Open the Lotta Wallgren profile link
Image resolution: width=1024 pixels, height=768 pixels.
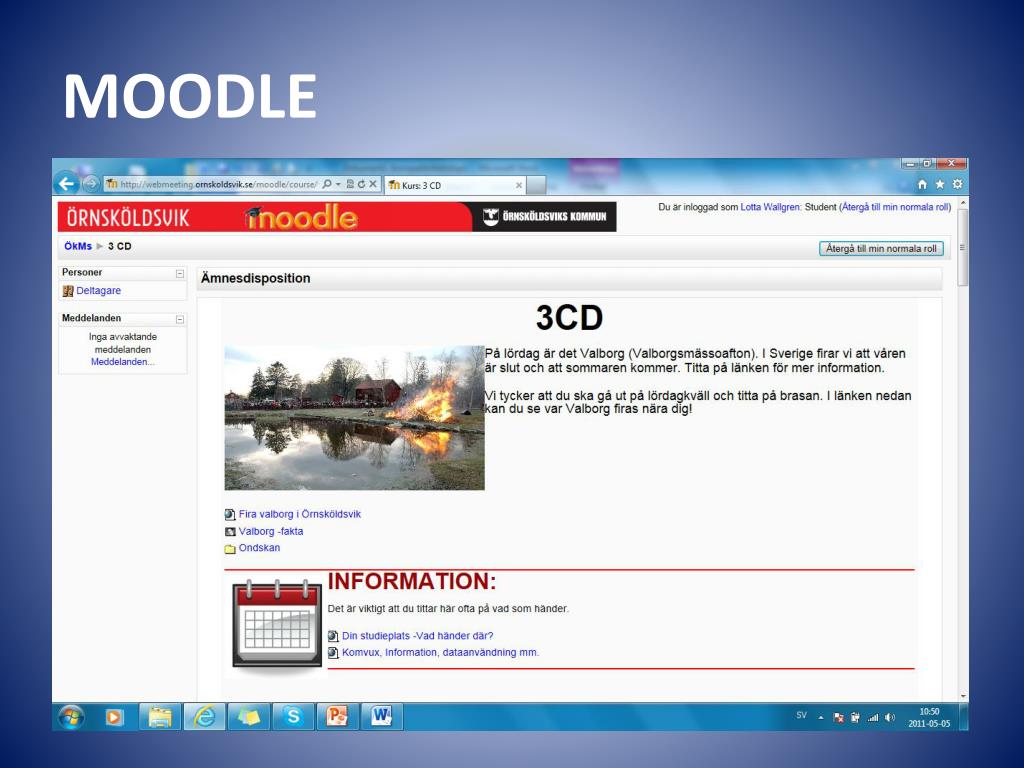click(x=770, y=207)
